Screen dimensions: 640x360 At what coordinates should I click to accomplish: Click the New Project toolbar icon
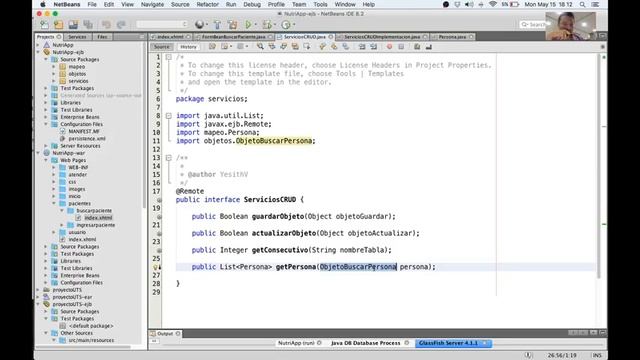[58, 25]
